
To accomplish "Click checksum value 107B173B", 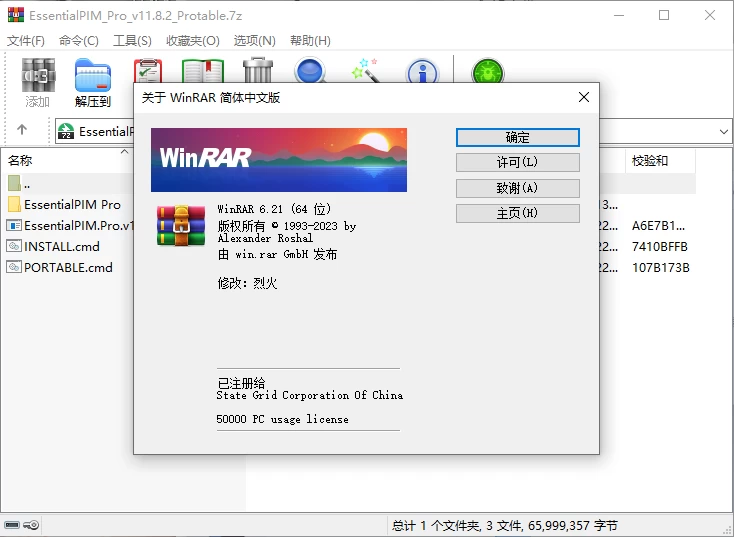I will [x=661, y=267].
